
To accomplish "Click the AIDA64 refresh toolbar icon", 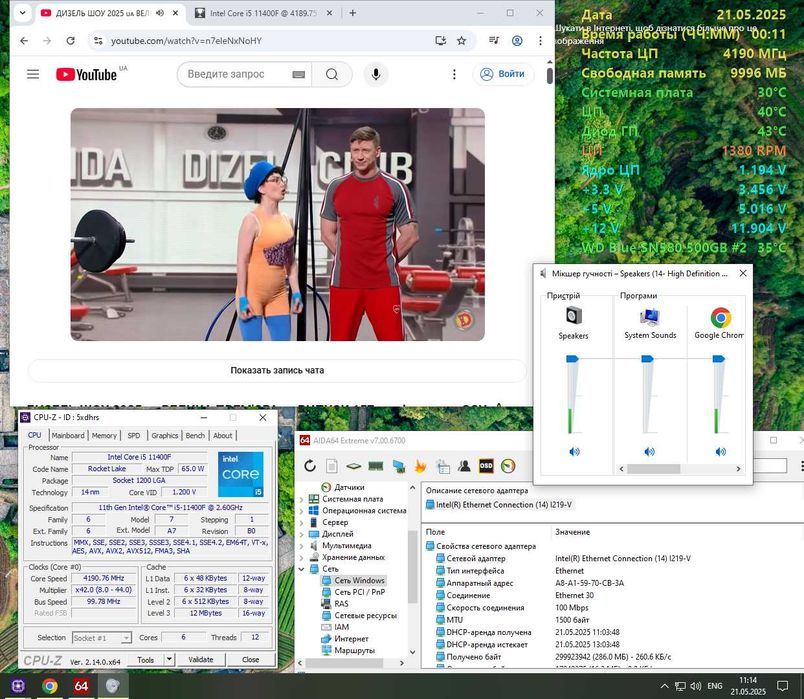I will [x=310, y=466].
